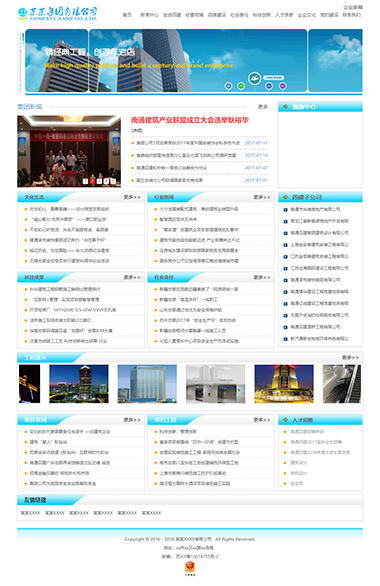Screen dimensions: 380x586
Task: Open the red headline 南通建筑产业联盟成立大会
Action: tap(189, 120)
